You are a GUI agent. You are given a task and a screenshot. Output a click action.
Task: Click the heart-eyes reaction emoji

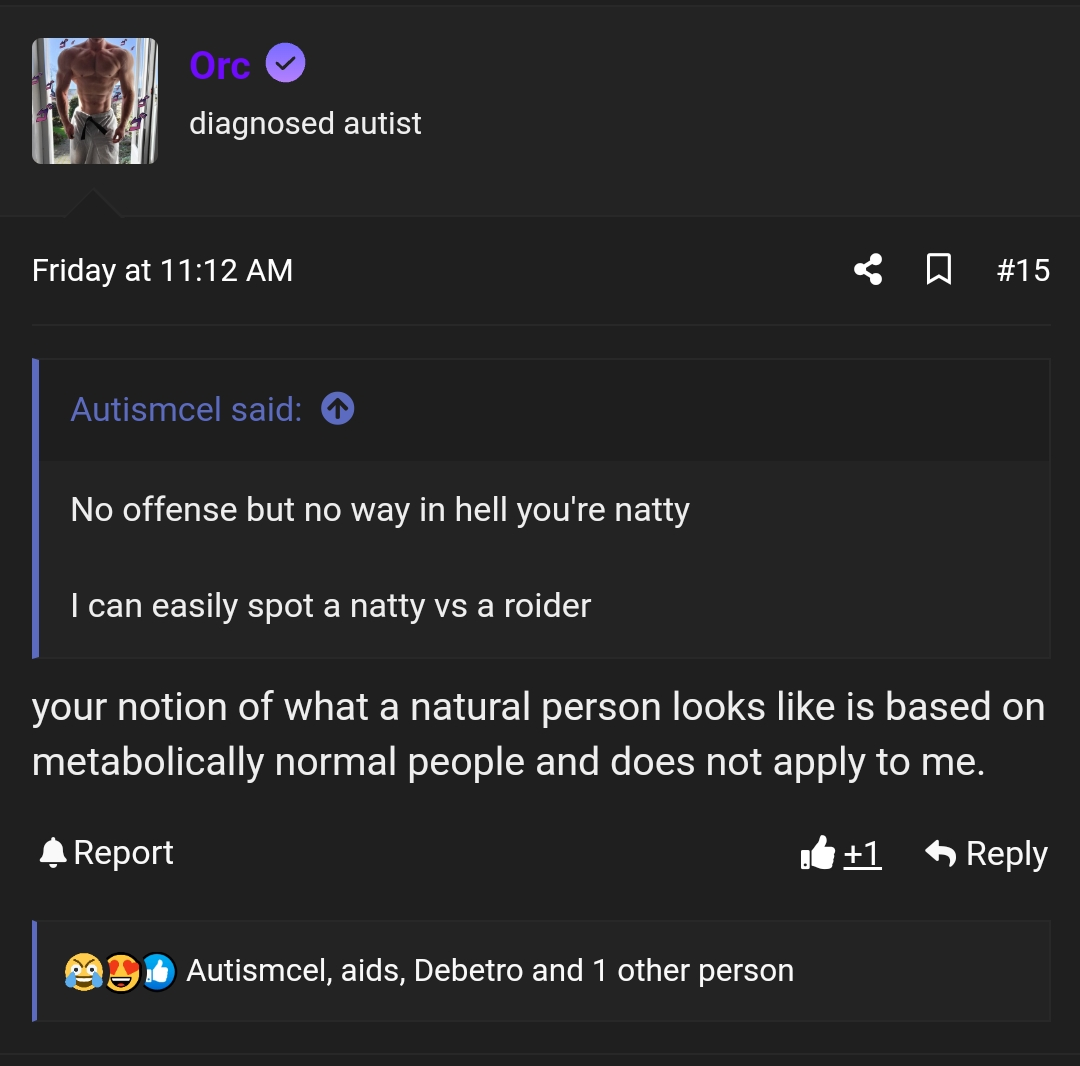[121, 971]
